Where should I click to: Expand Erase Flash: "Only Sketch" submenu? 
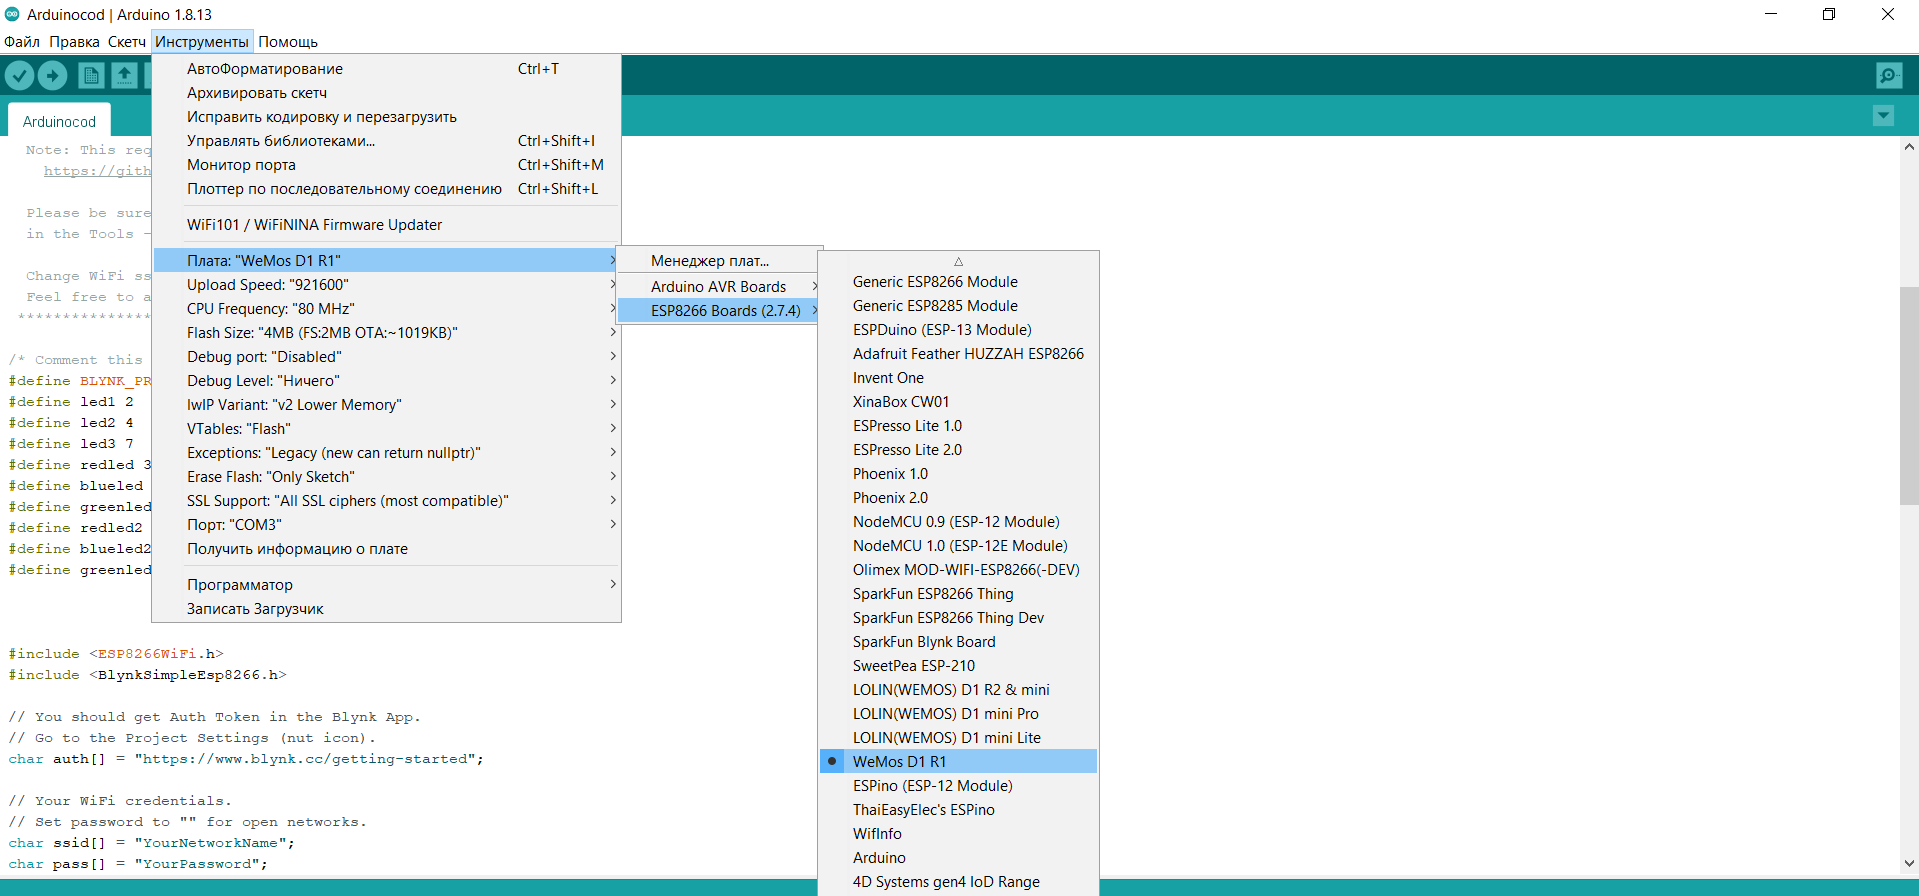pos(386,477)
